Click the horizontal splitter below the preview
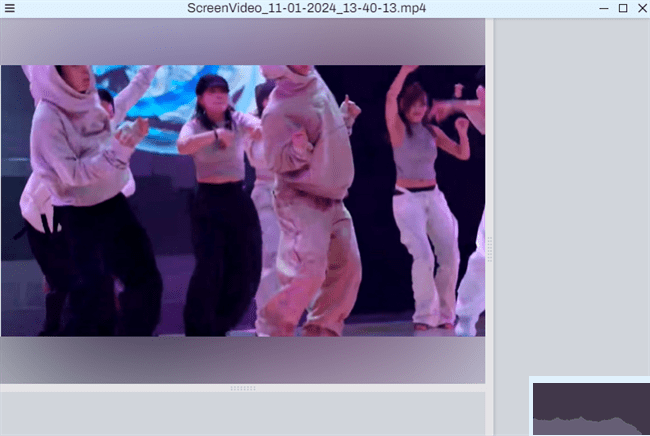 [x=243, y=388]
